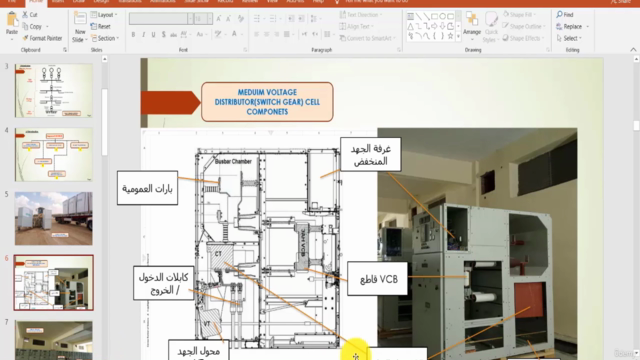Toggle italic formatting
Screen dimensions: 640x360
click(x=143, y=35)
